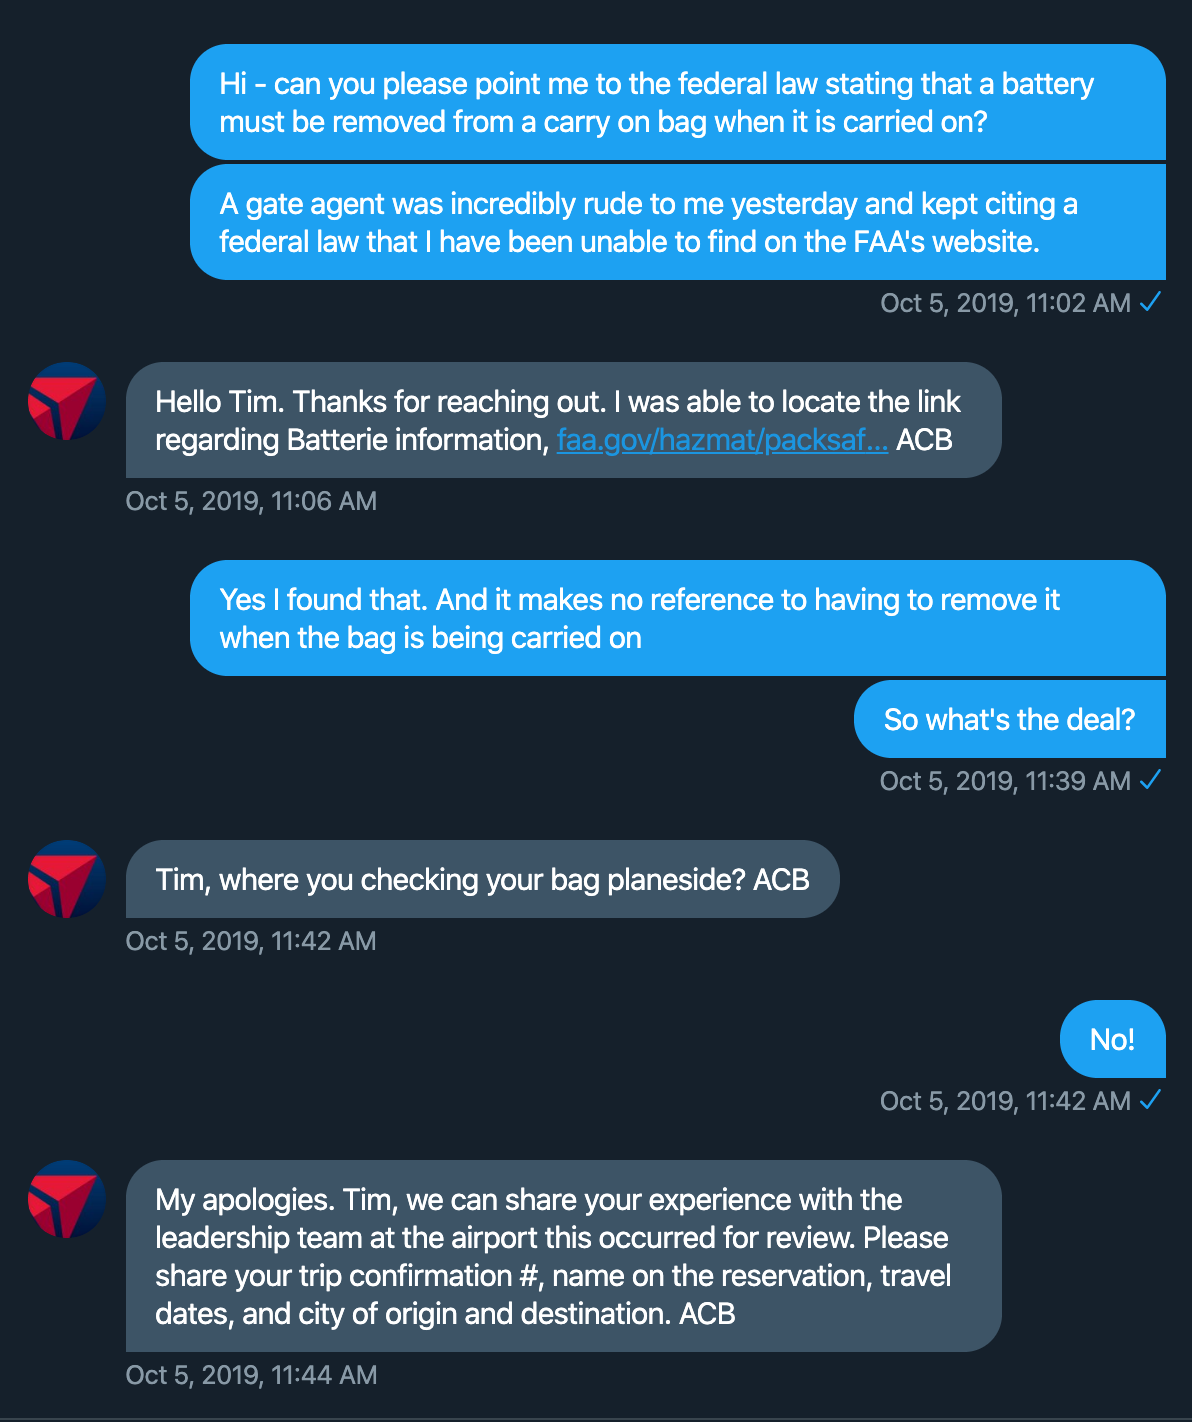This screenshot has height=1422, width=1192.
Task: Click the checkmark after second 11:42 AM
Action: pyautogui.click(x=1150, y=1100)
